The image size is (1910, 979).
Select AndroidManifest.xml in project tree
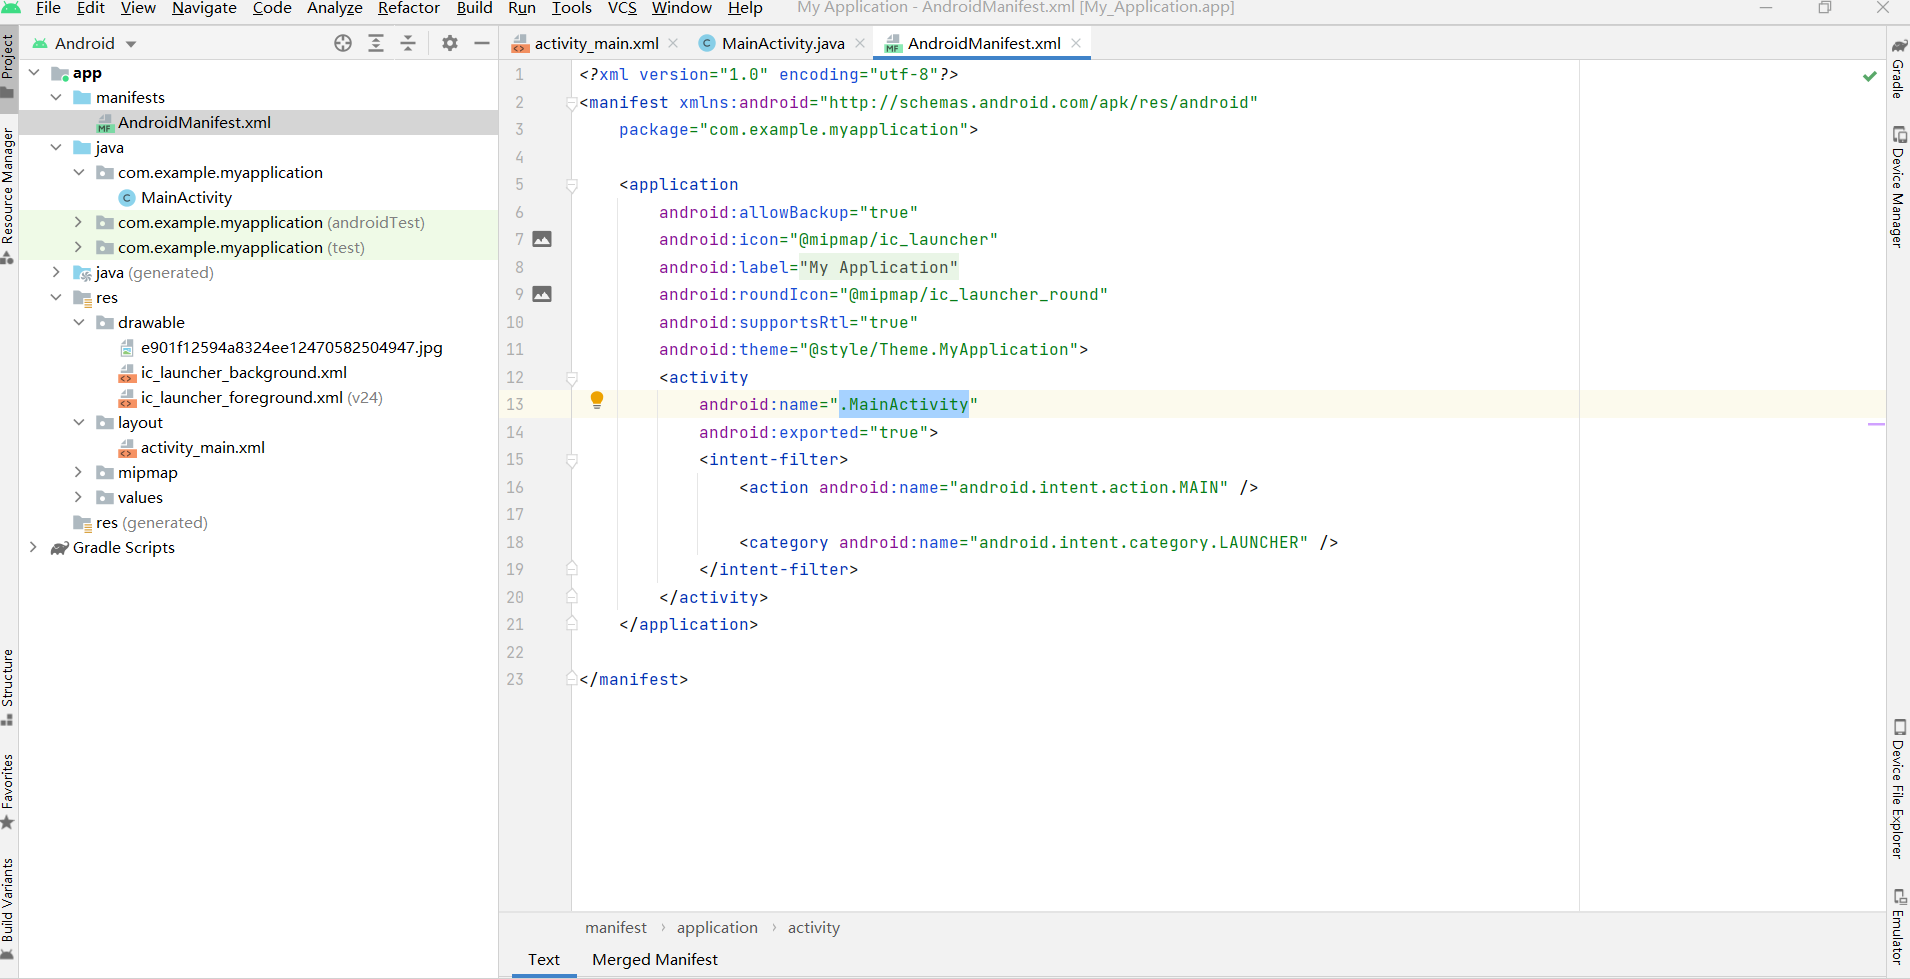point(194,123)
